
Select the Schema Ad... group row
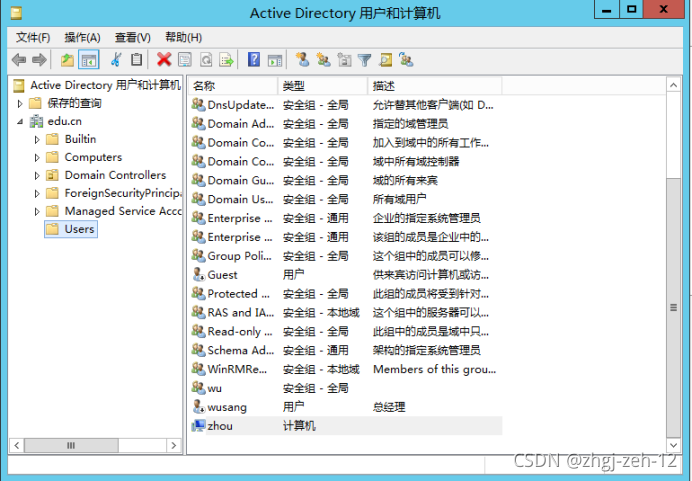346,350
